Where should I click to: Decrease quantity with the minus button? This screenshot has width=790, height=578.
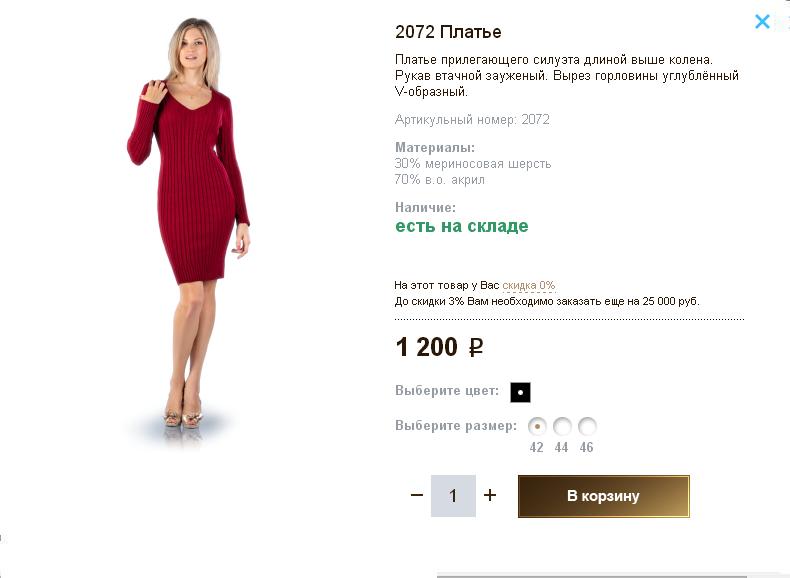(x=417, y=495)
